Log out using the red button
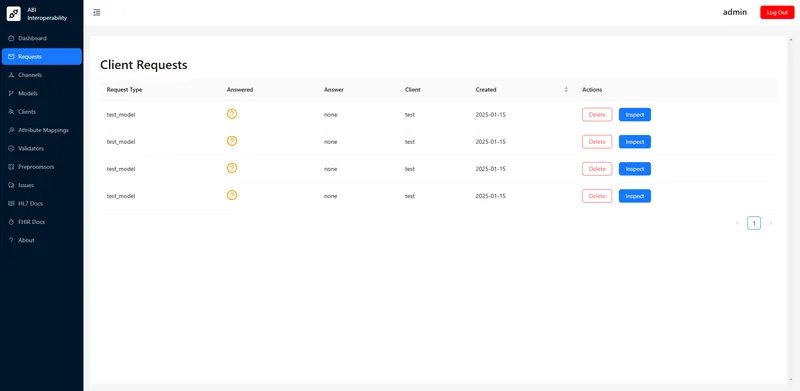Viewport: 800px width, 391px height. click(x=777, y=13)
